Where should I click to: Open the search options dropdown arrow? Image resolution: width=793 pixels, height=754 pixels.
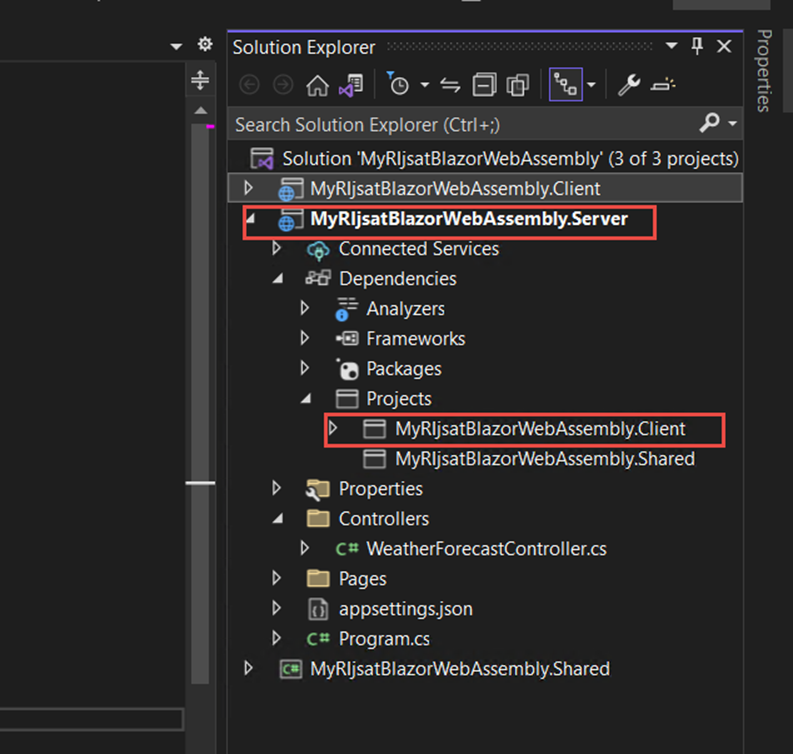[x=733, y=123]
